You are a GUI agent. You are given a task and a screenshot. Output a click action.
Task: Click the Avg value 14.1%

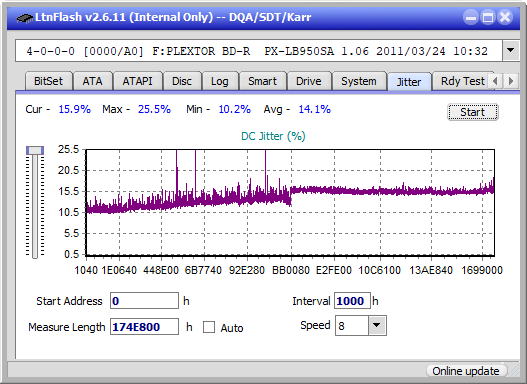315,109
